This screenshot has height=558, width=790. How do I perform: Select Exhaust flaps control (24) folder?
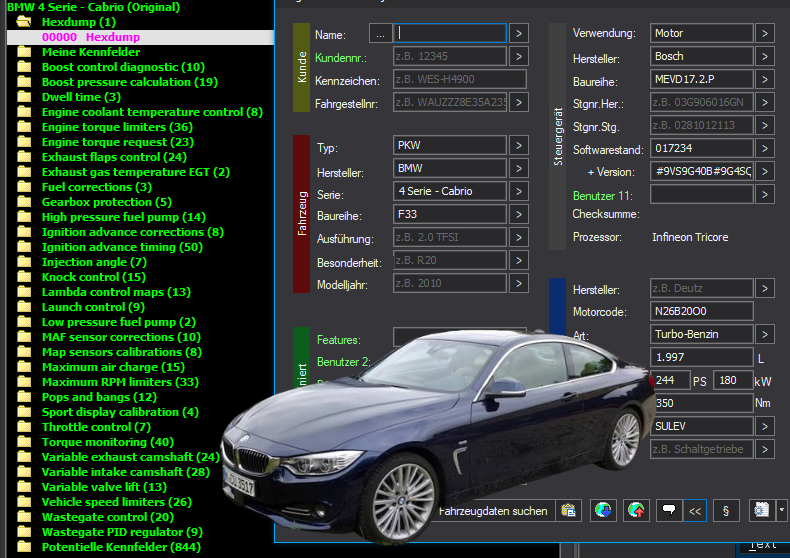point(114,157)
